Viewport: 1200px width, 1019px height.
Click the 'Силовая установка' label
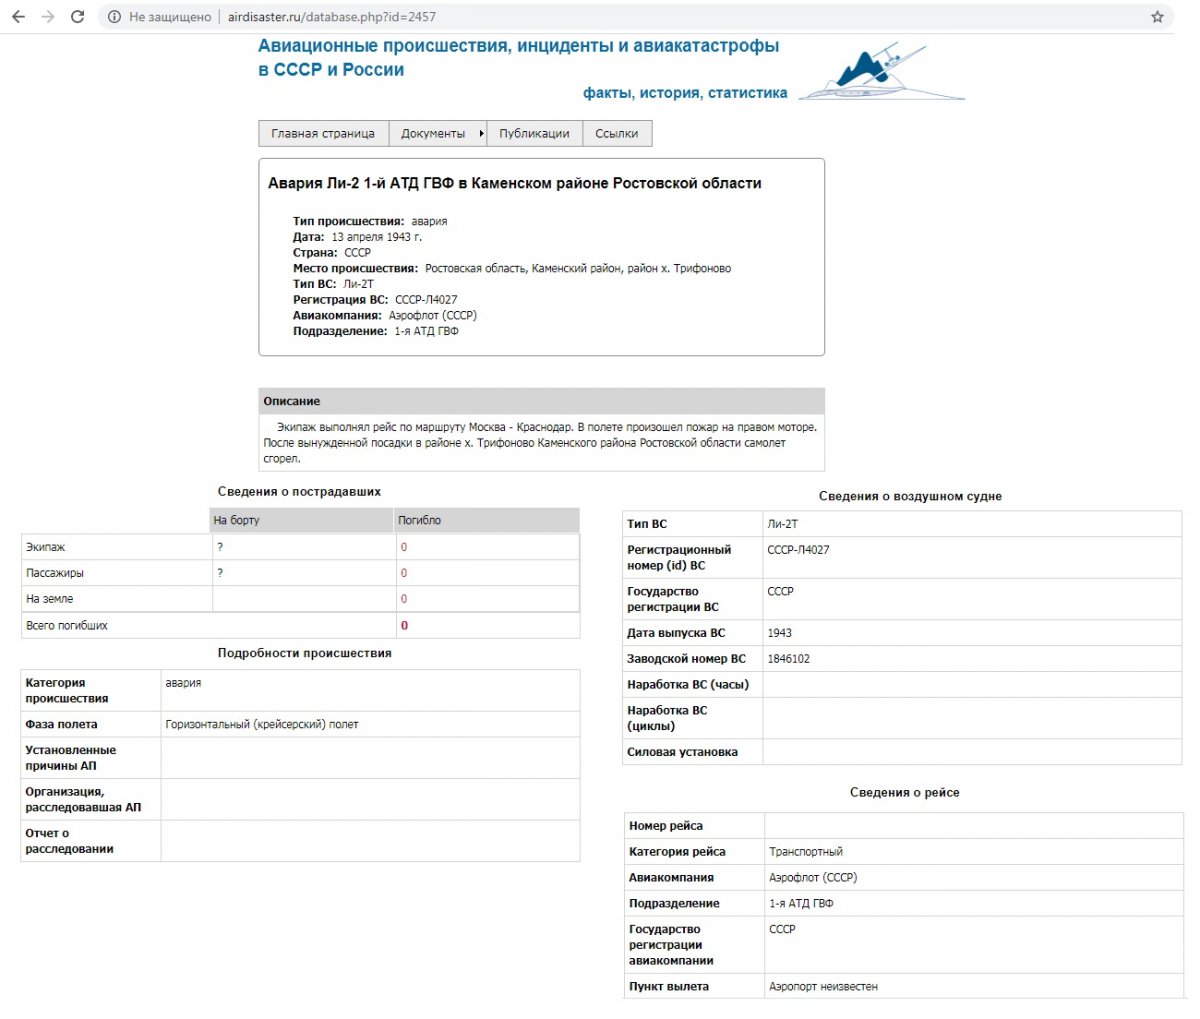682,752
